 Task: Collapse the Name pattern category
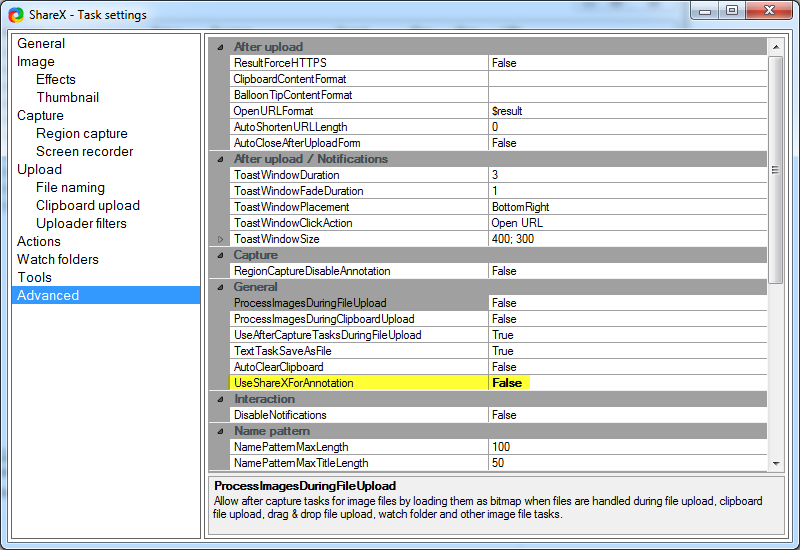(220, 431)
